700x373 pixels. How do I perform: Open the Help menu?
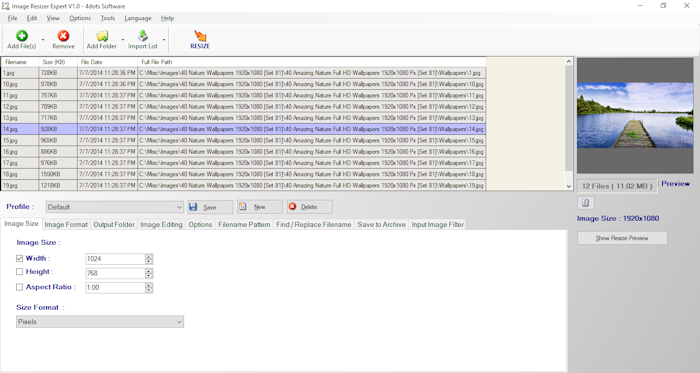coord(167,18)
